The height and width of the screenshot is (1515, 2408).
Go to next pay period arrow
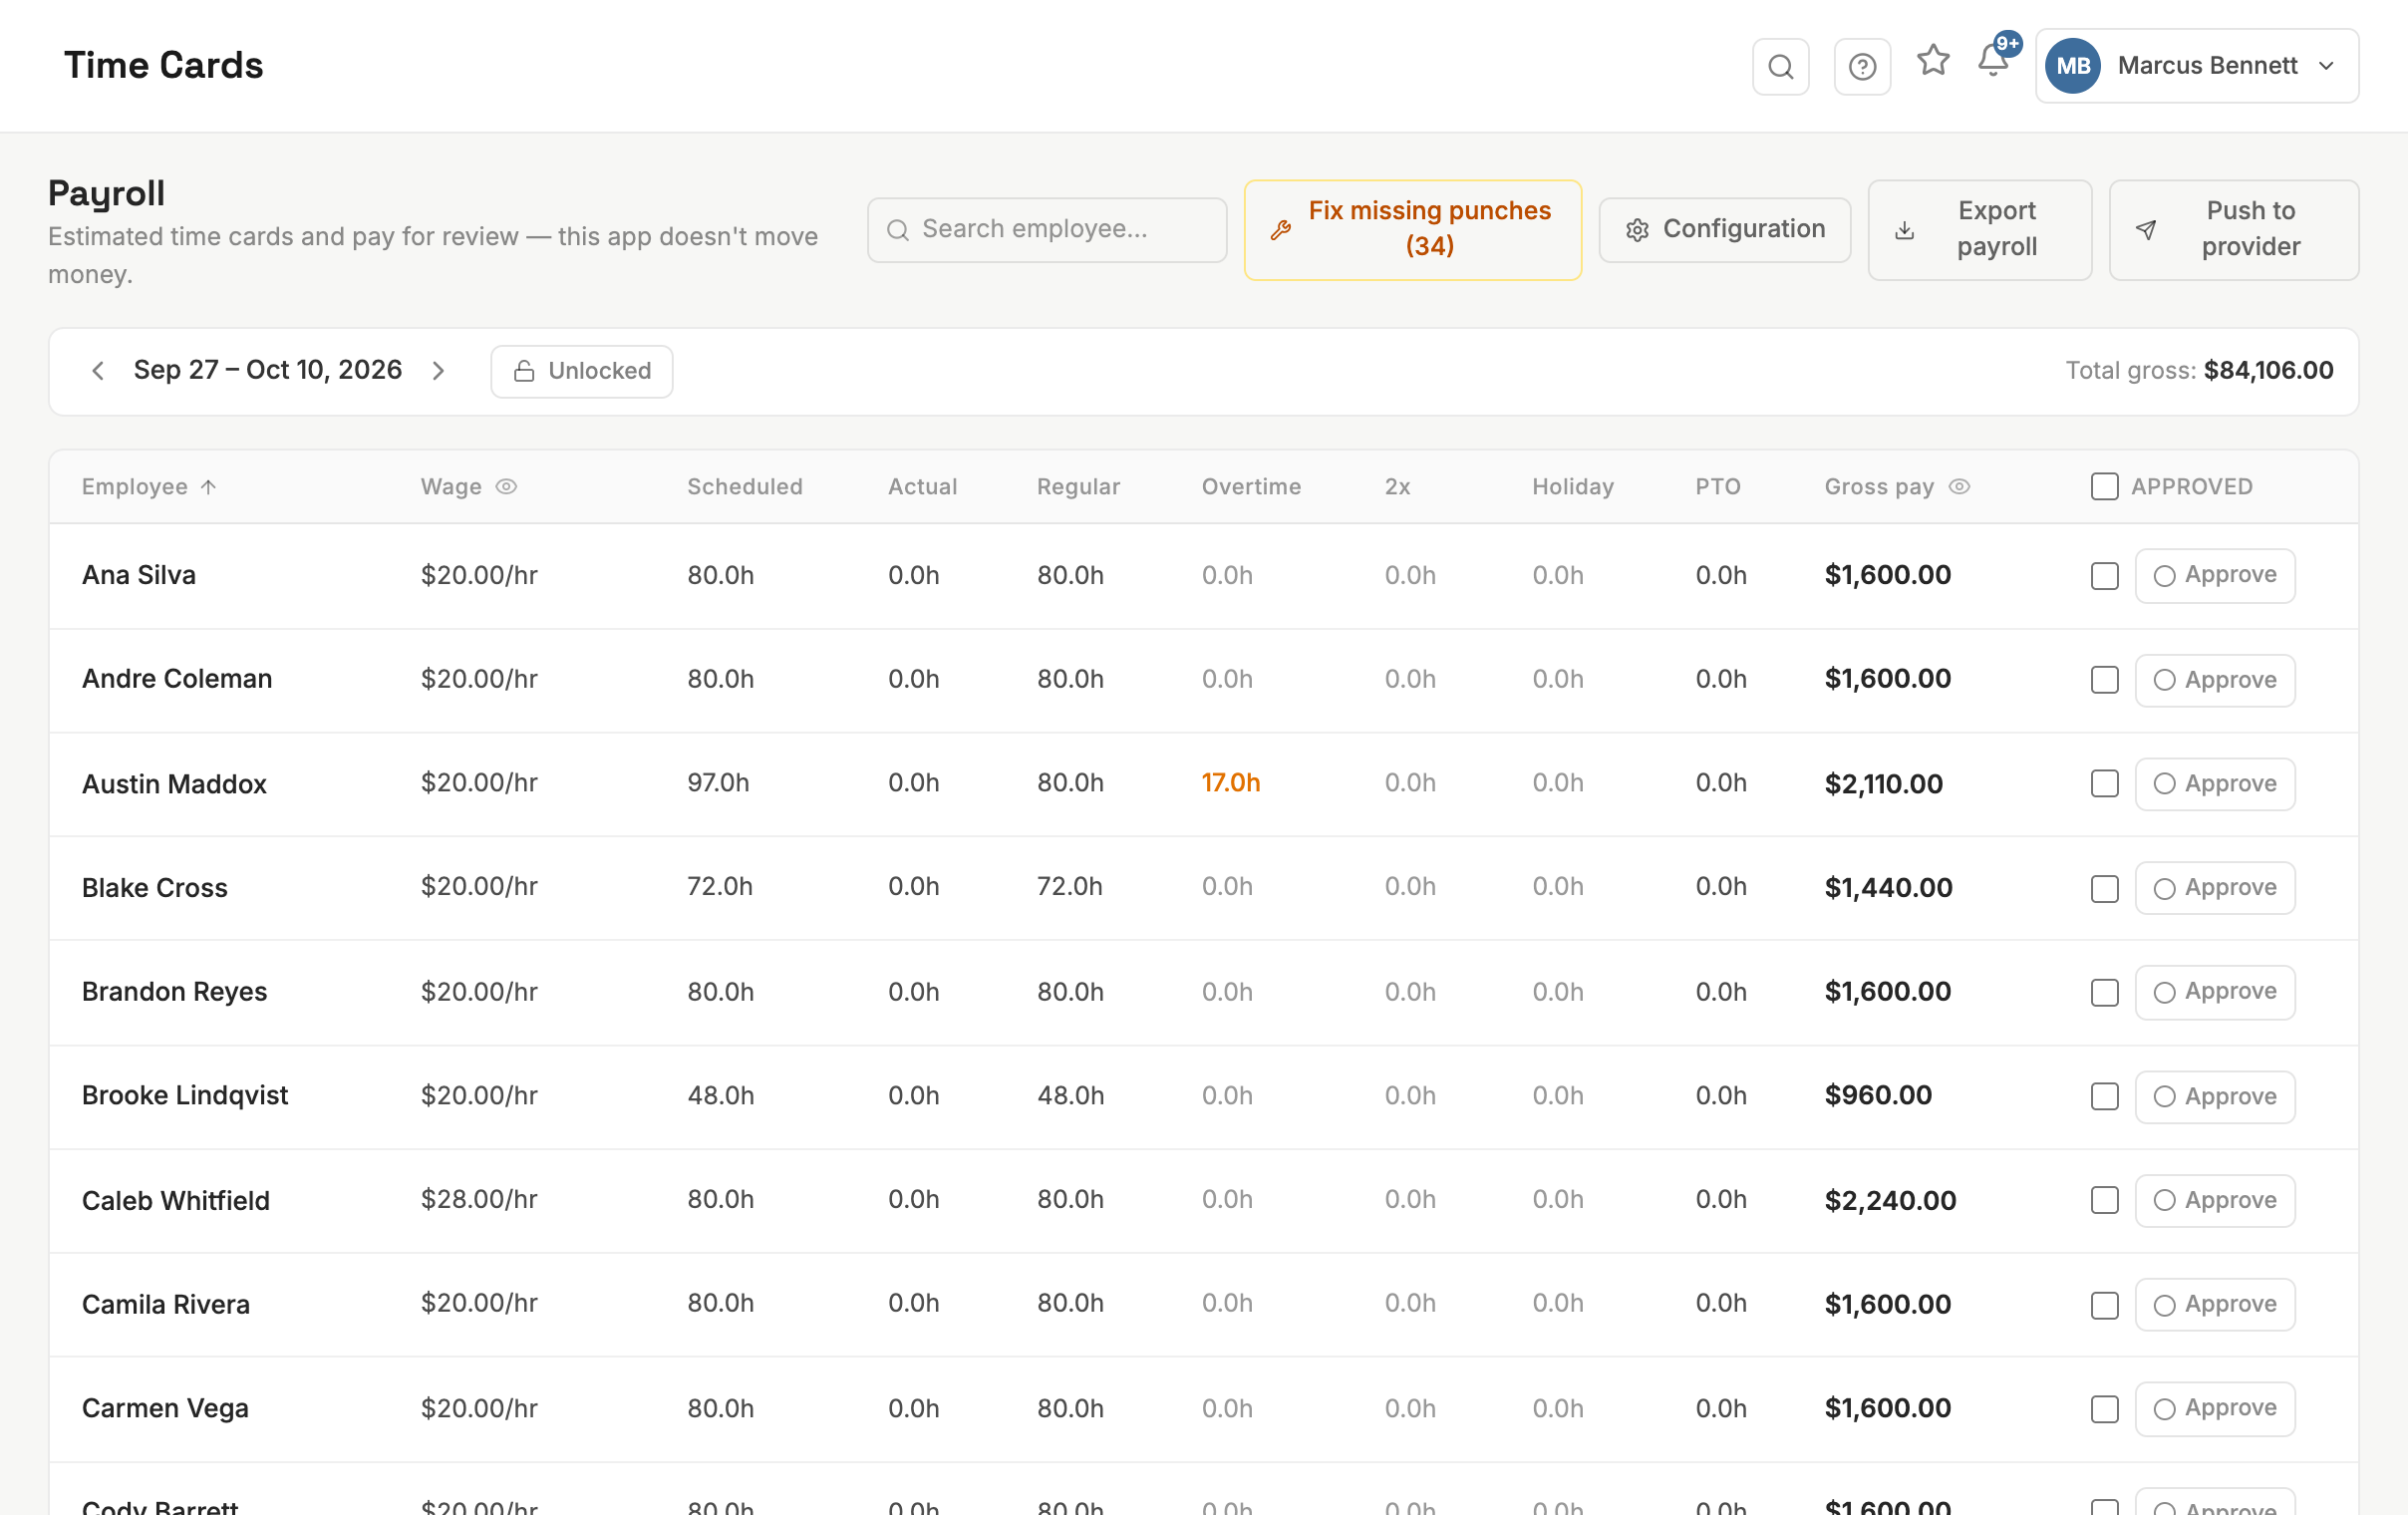point(438,371)
